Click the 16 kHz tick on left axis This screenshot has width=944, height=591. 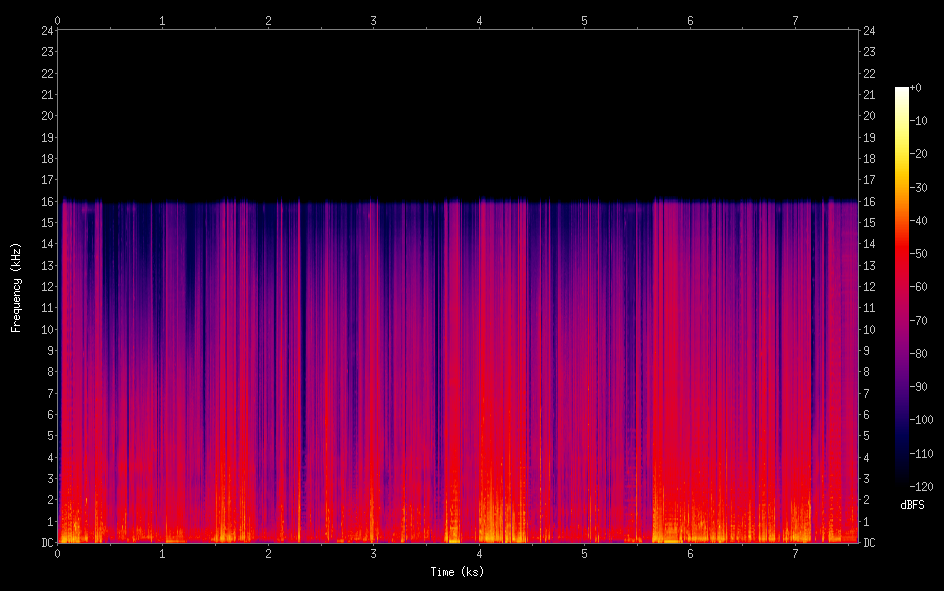coord(46,201)
